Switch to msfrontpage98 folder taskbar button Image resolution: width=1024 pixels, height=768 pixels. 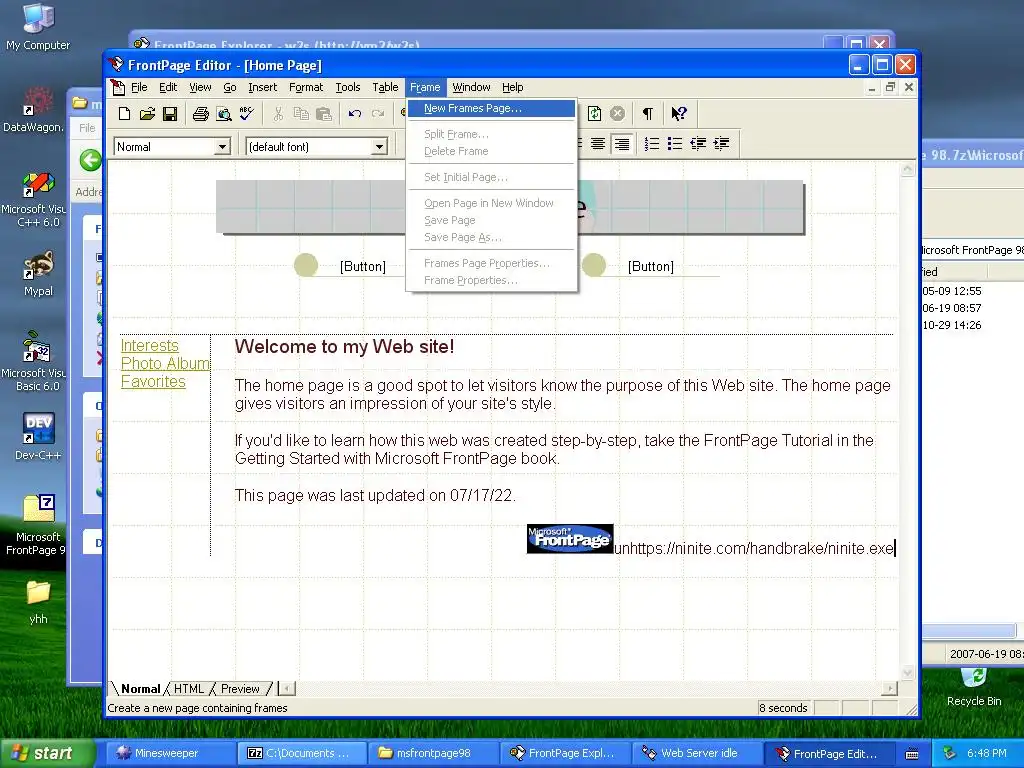click(x=433, y=753)
